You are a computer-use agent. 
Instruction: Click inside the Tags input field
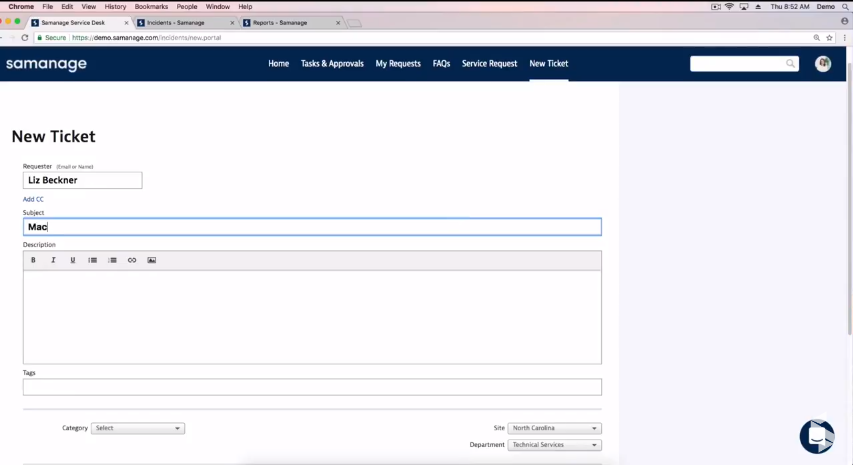[312, 387]
